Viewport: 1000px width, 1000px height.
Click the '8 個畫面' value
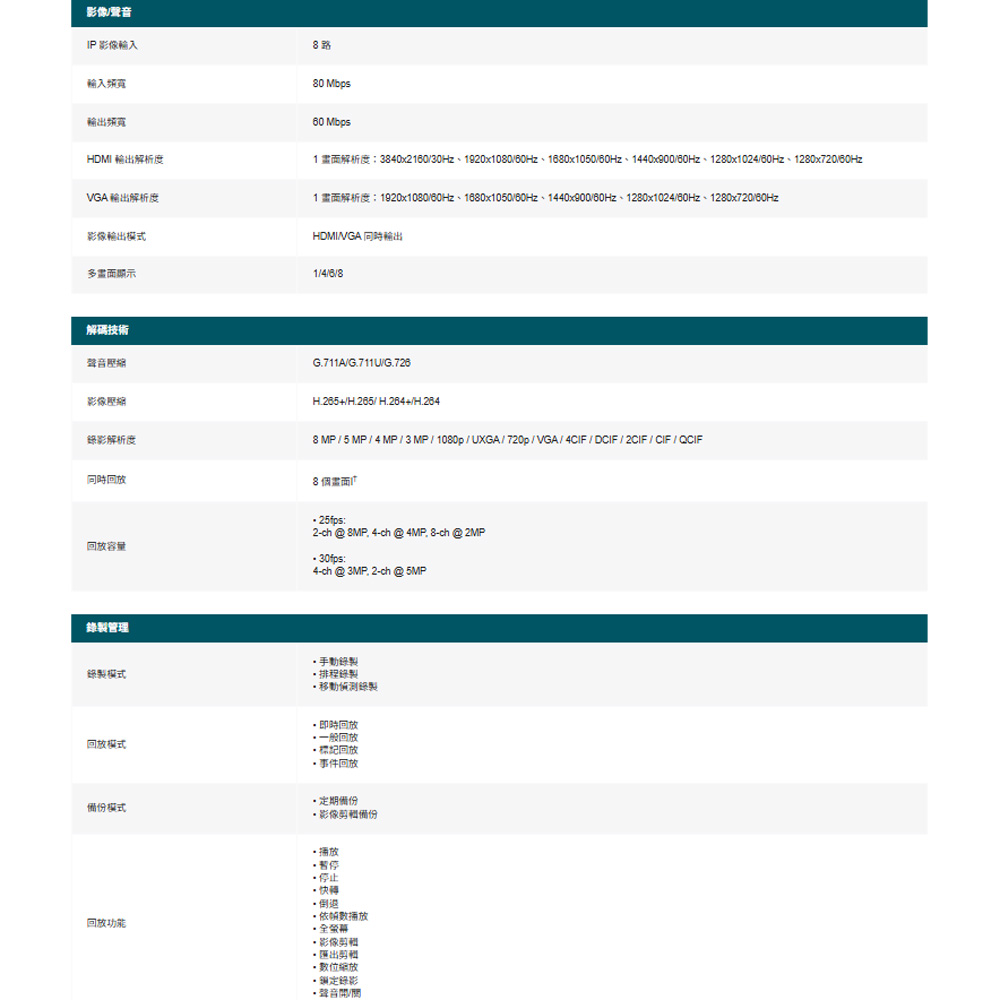pyautogui.click(x=334, y=481)
